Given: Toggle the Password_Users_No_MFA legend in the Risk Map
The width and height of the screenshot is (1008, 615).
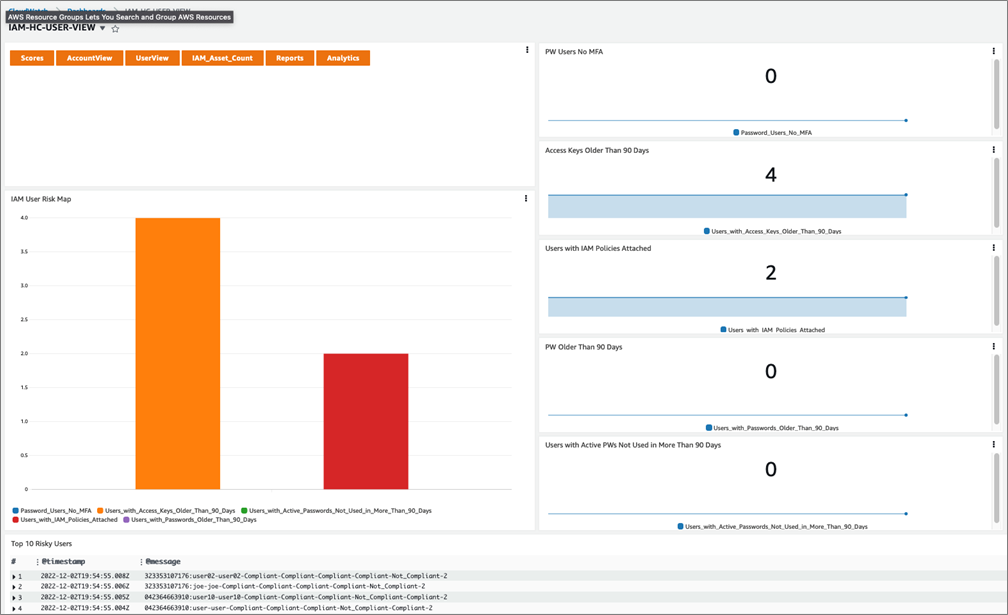Looking at the screenshot, I should (52, 511).
